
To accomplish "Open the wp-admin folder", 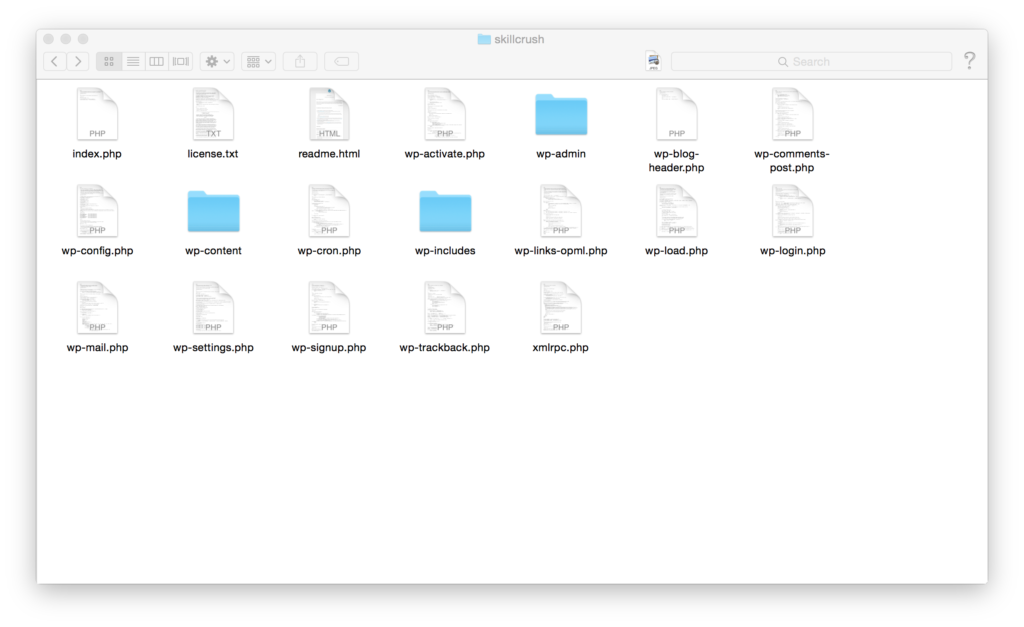I will coord(560,113).
